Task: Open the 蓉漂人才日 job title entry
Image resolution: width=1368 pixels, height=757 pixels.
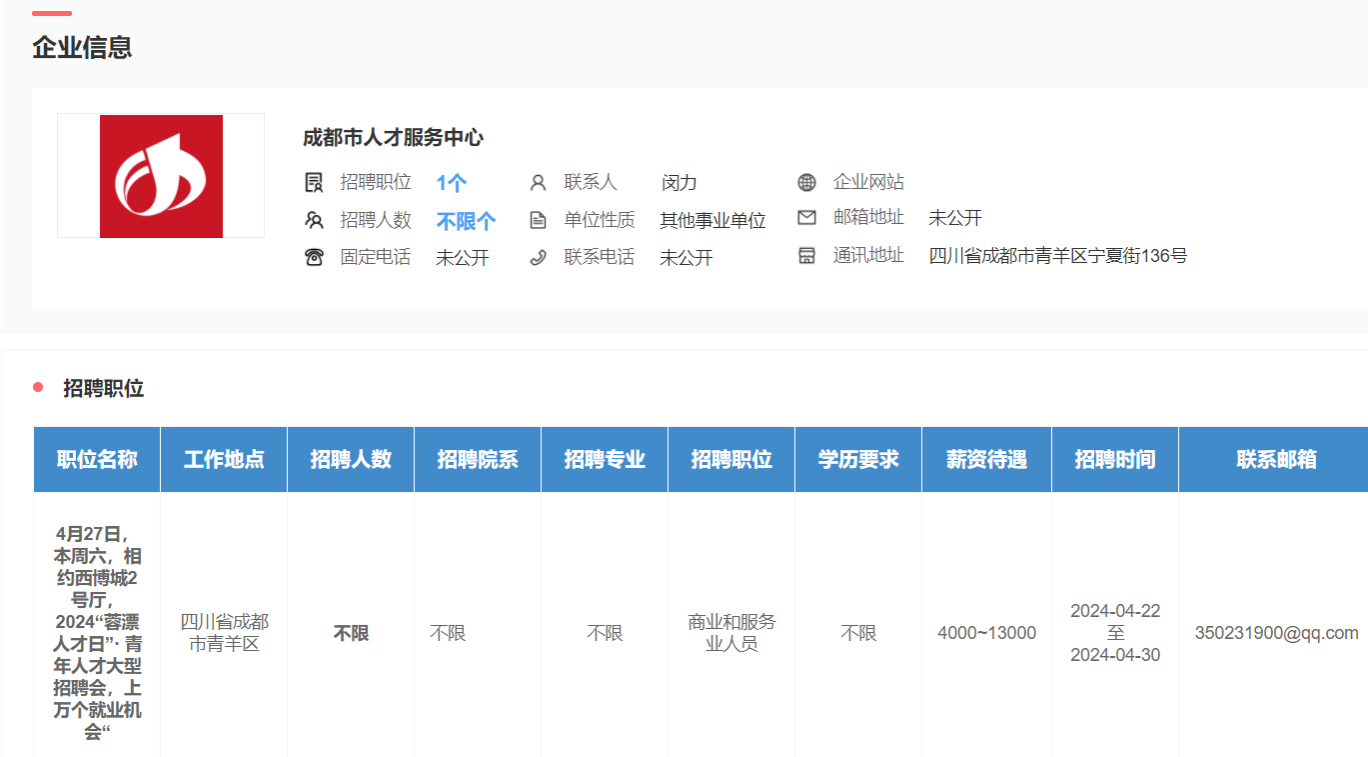Action: coord(97,633)
